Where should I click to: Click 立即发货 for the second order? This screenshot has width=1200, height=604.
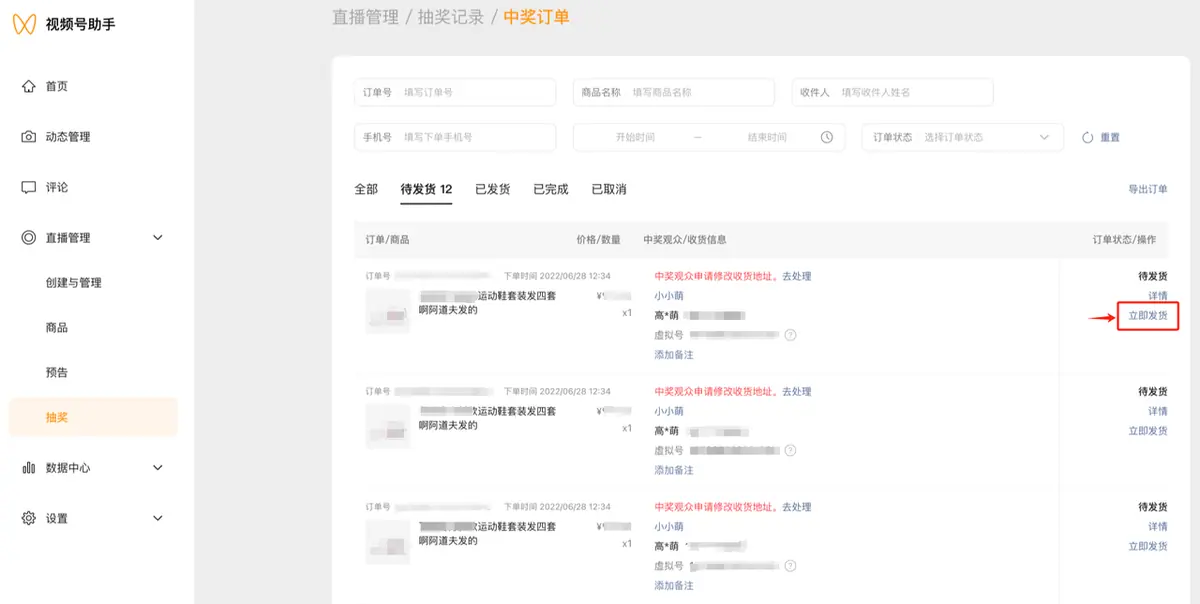[1147, 431]
